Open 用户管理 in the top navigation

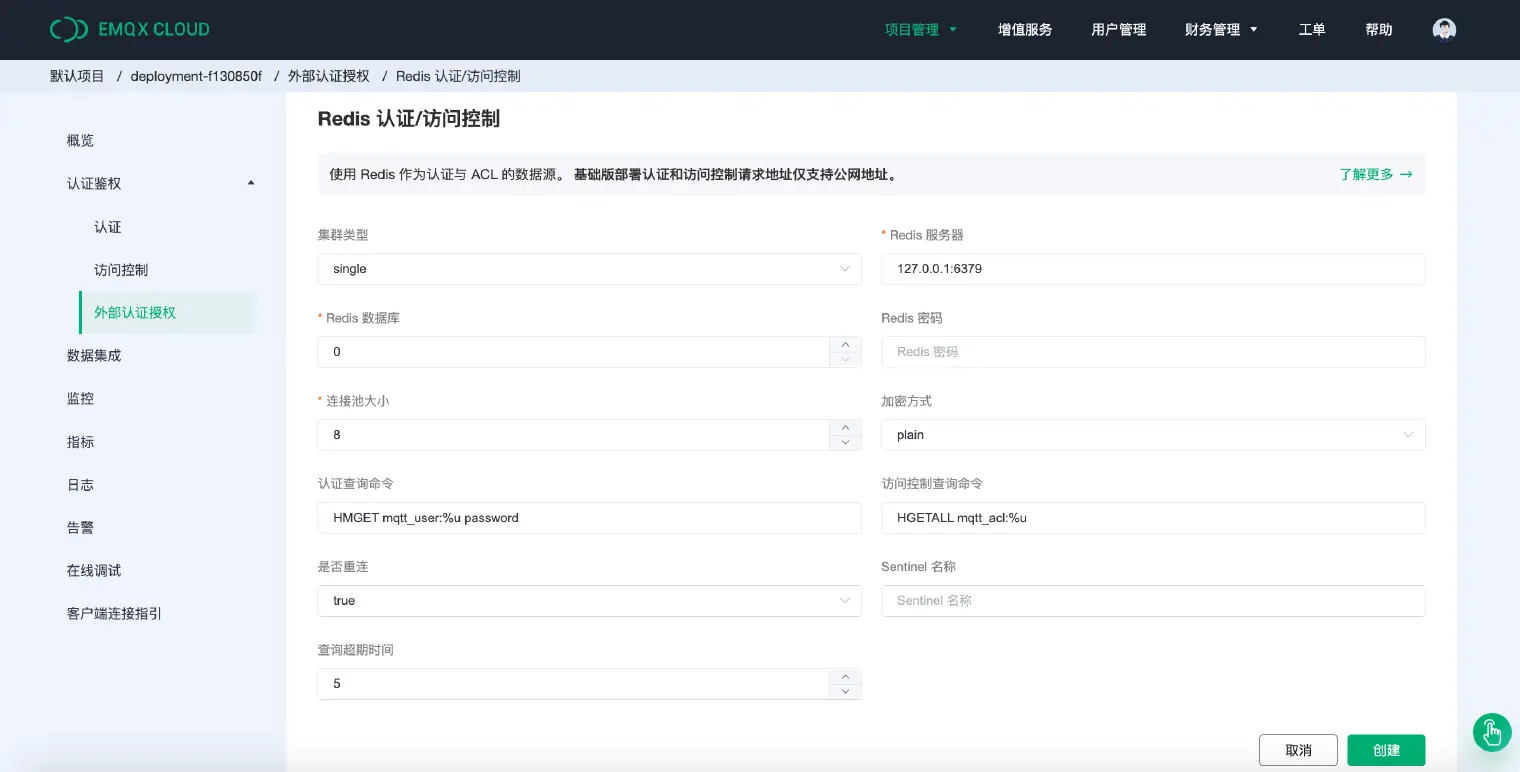tap(1119, 30)
